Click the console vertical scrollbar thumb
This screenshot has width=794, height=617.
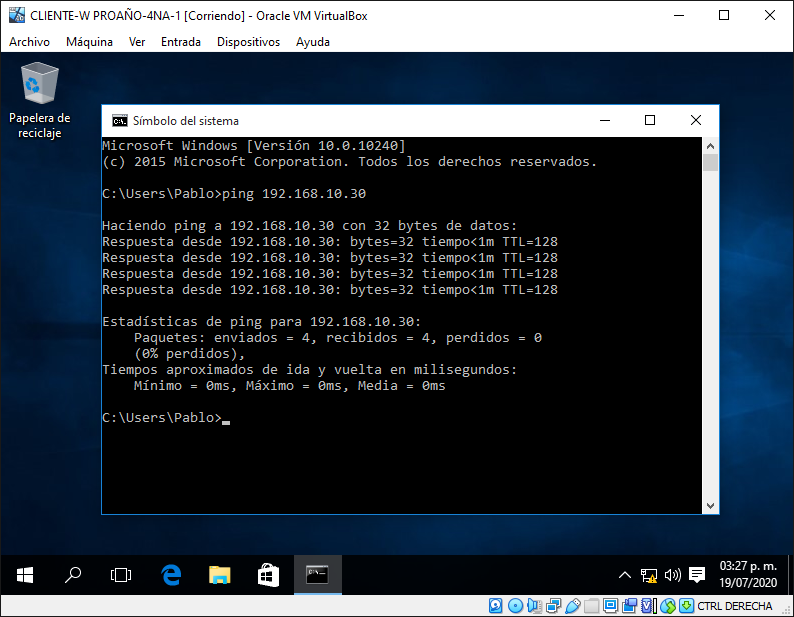click(710, 163)
